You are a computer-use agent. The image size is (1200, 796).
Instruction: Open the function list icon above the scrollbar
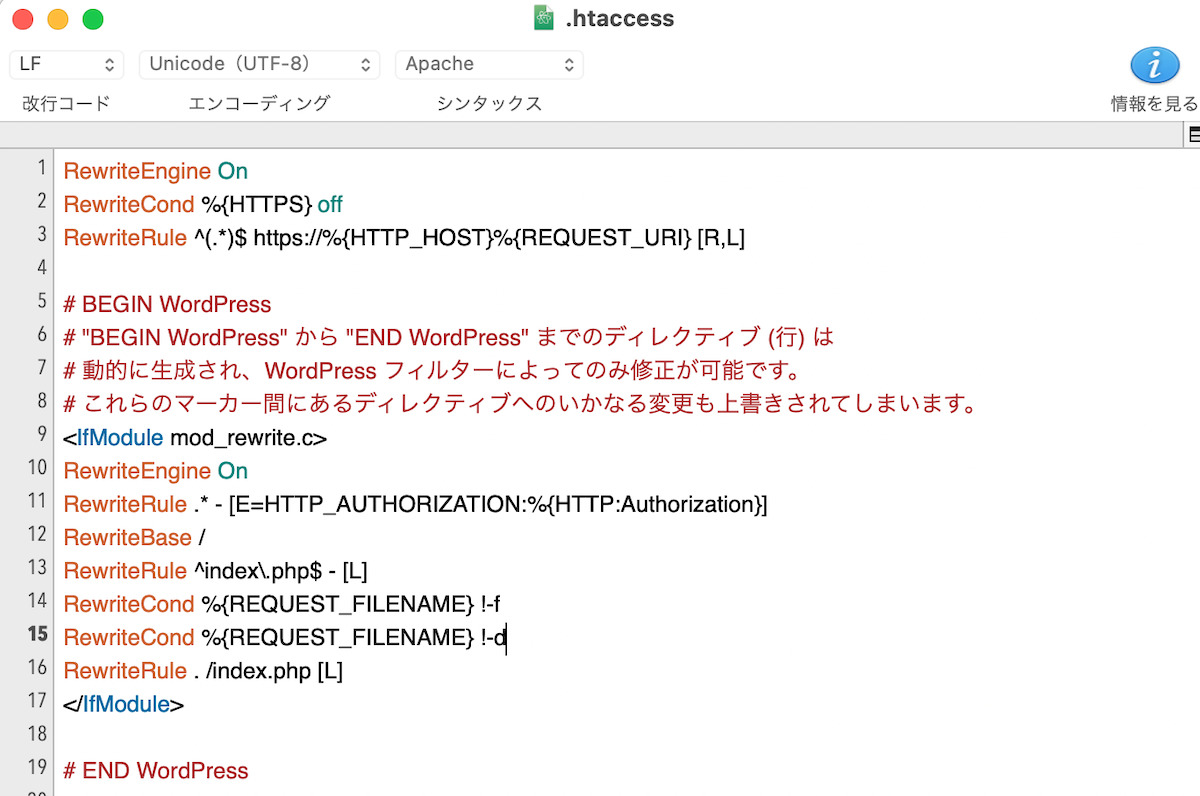[x=1192, y=133]
